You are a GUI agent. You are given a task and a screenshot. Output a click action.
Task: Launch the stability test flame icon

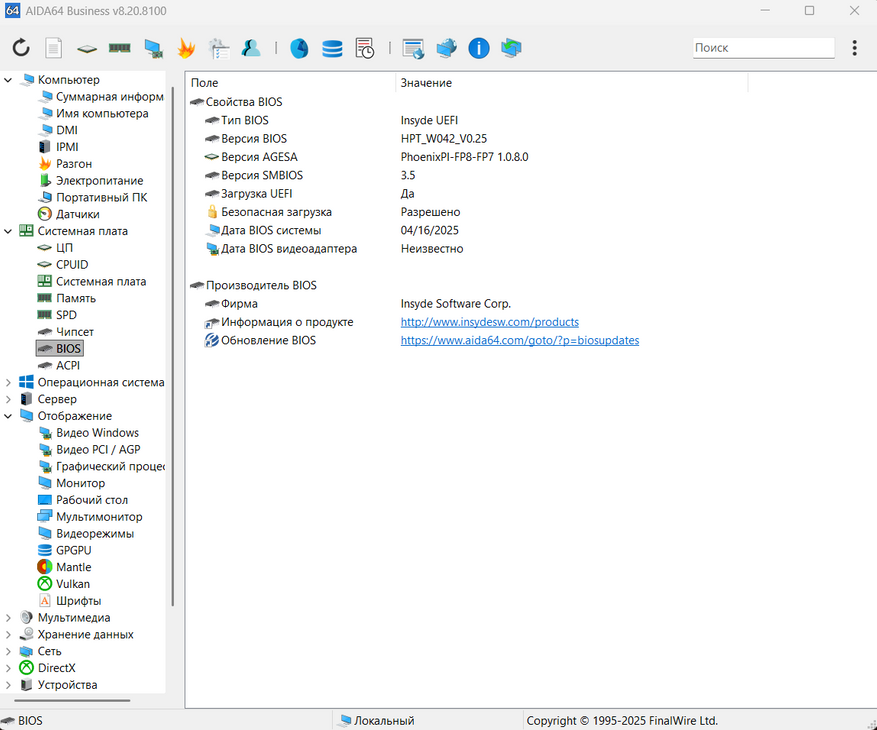point(186,48)
